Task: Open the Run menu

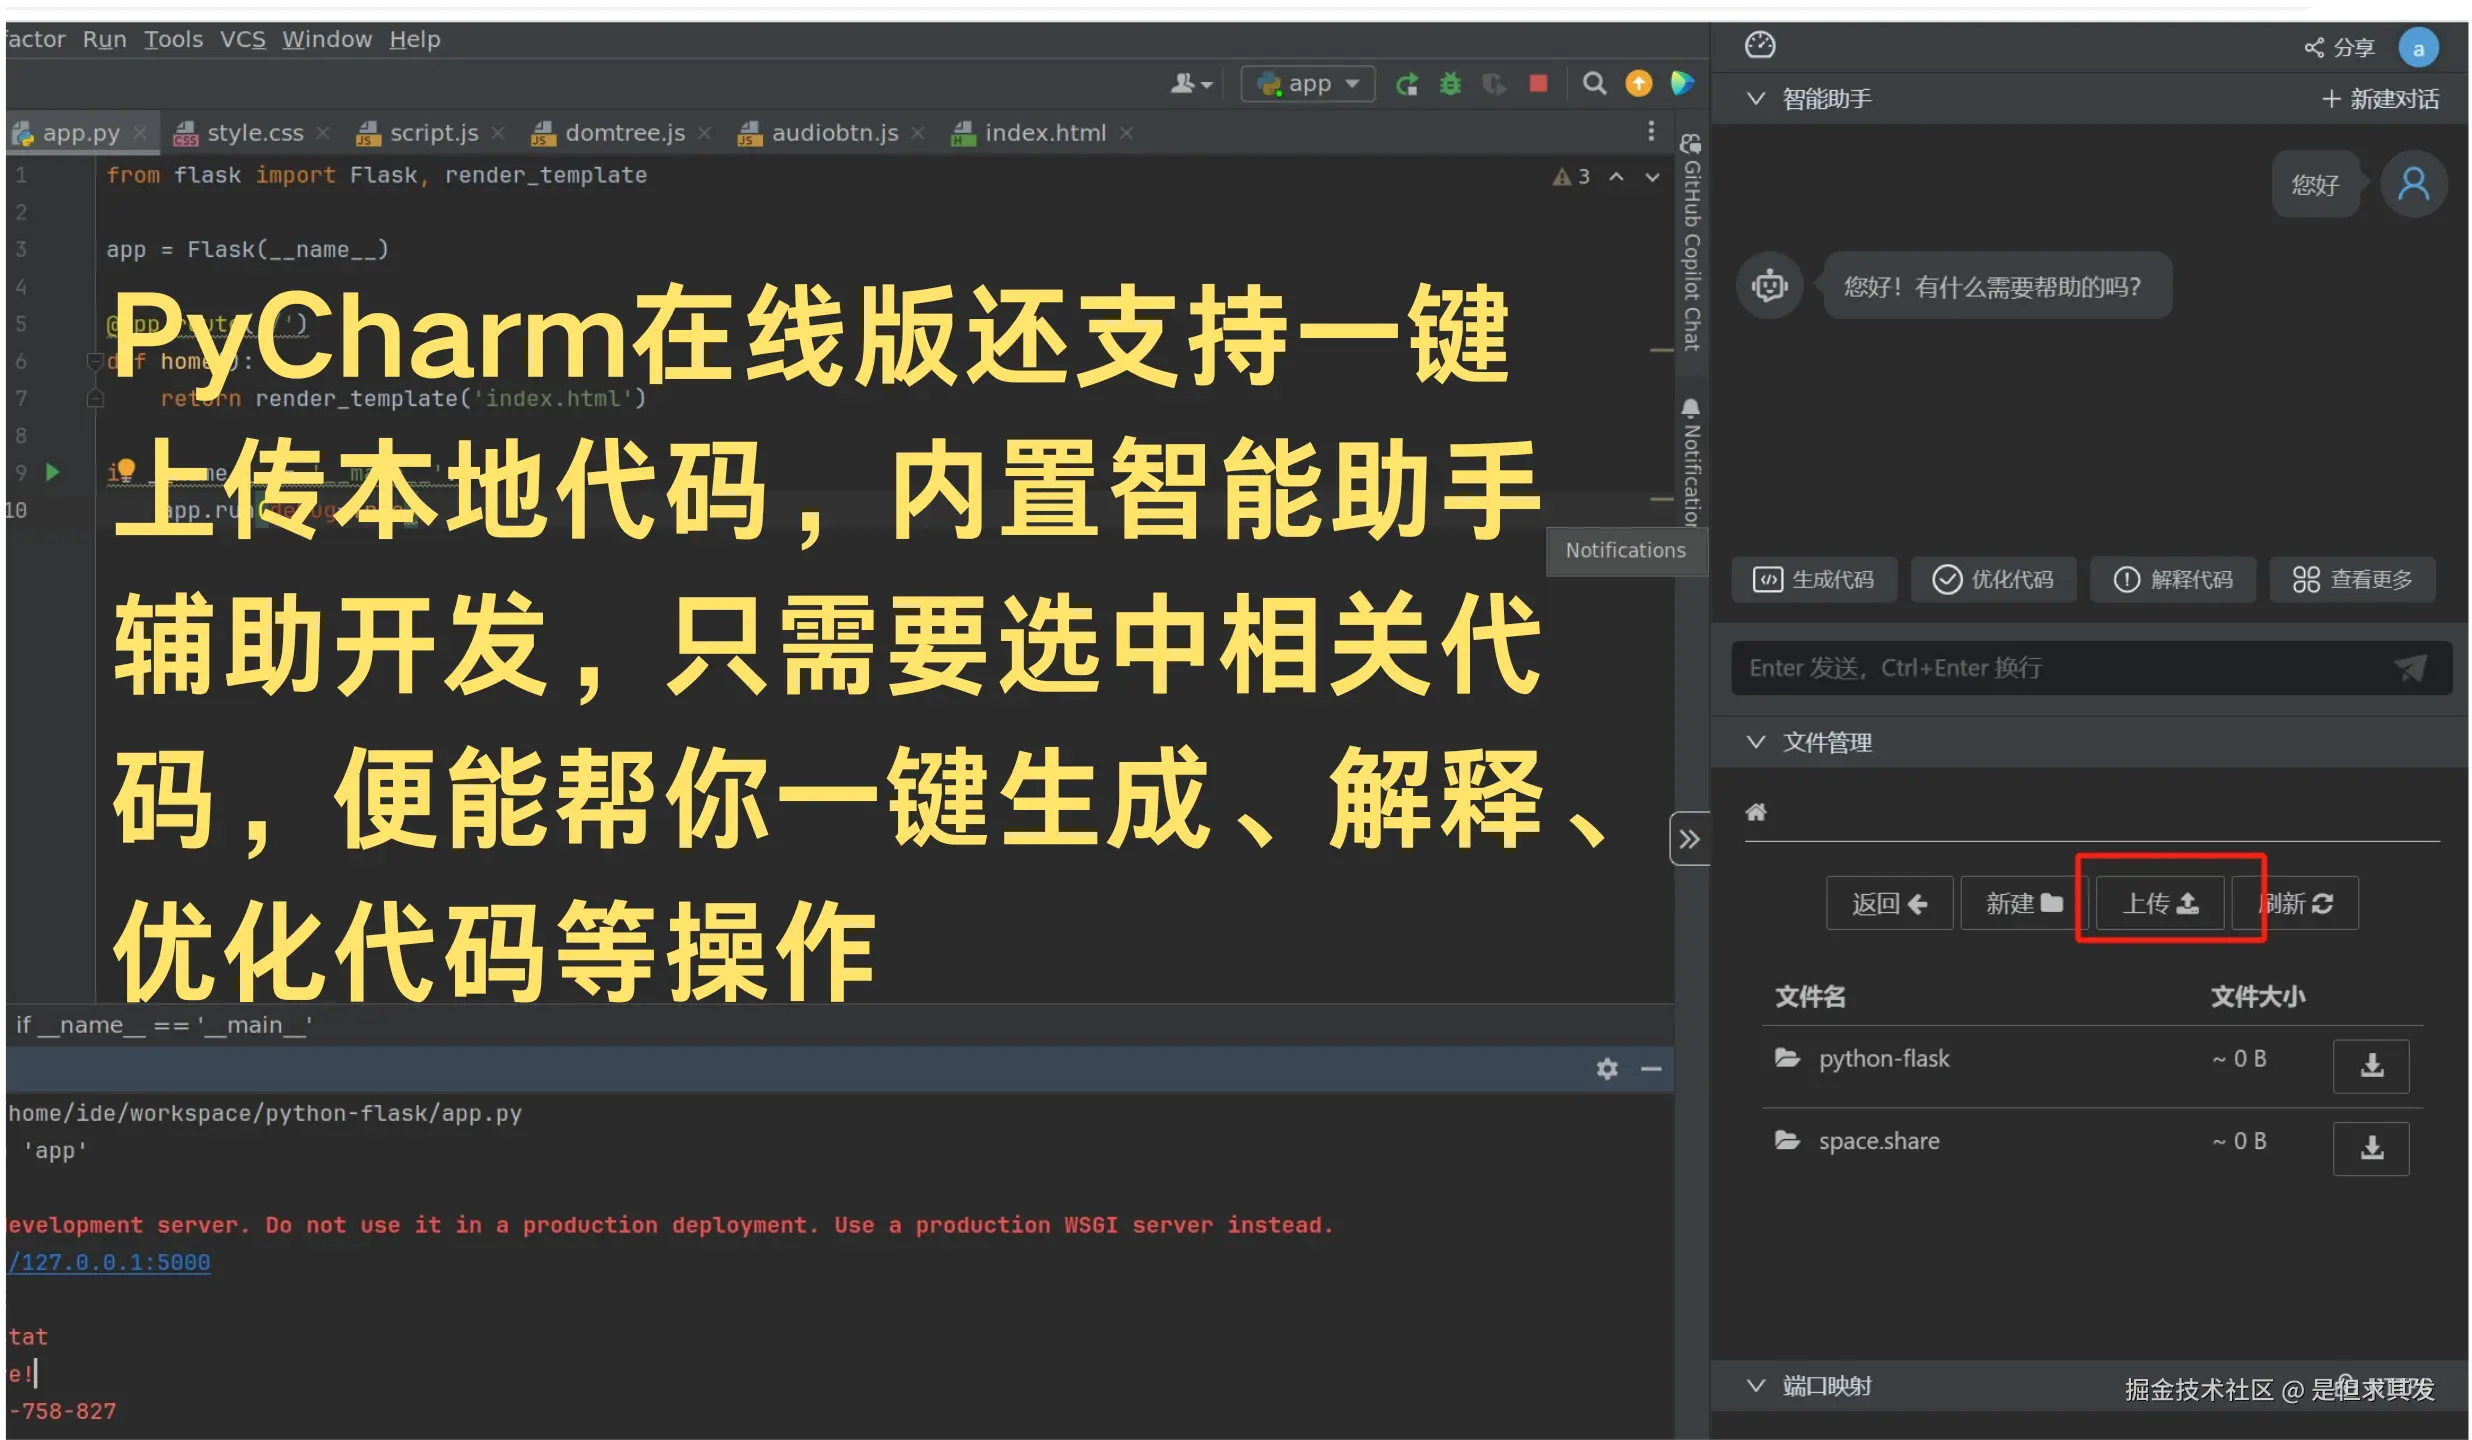Action: pyautogui.click(x=104, y=39)
